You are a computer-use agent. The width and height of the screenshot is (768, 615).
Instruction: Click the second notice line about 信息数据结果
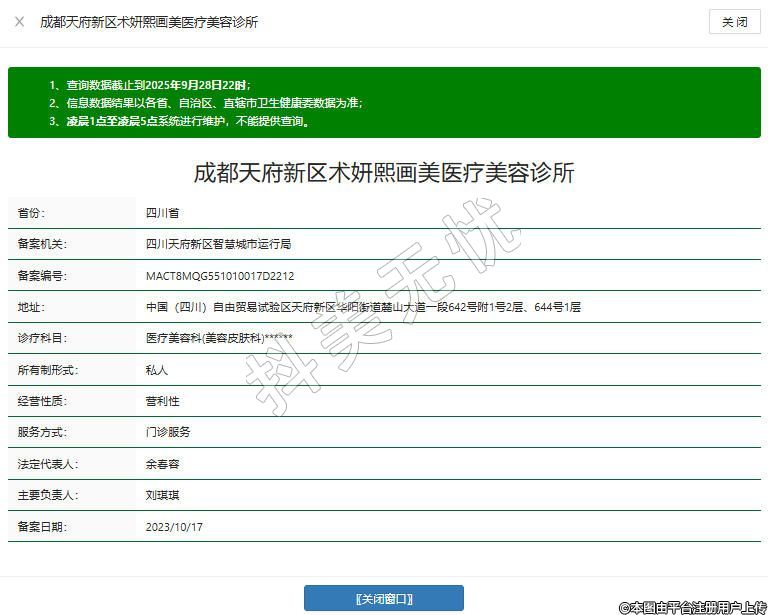point(205,103)
